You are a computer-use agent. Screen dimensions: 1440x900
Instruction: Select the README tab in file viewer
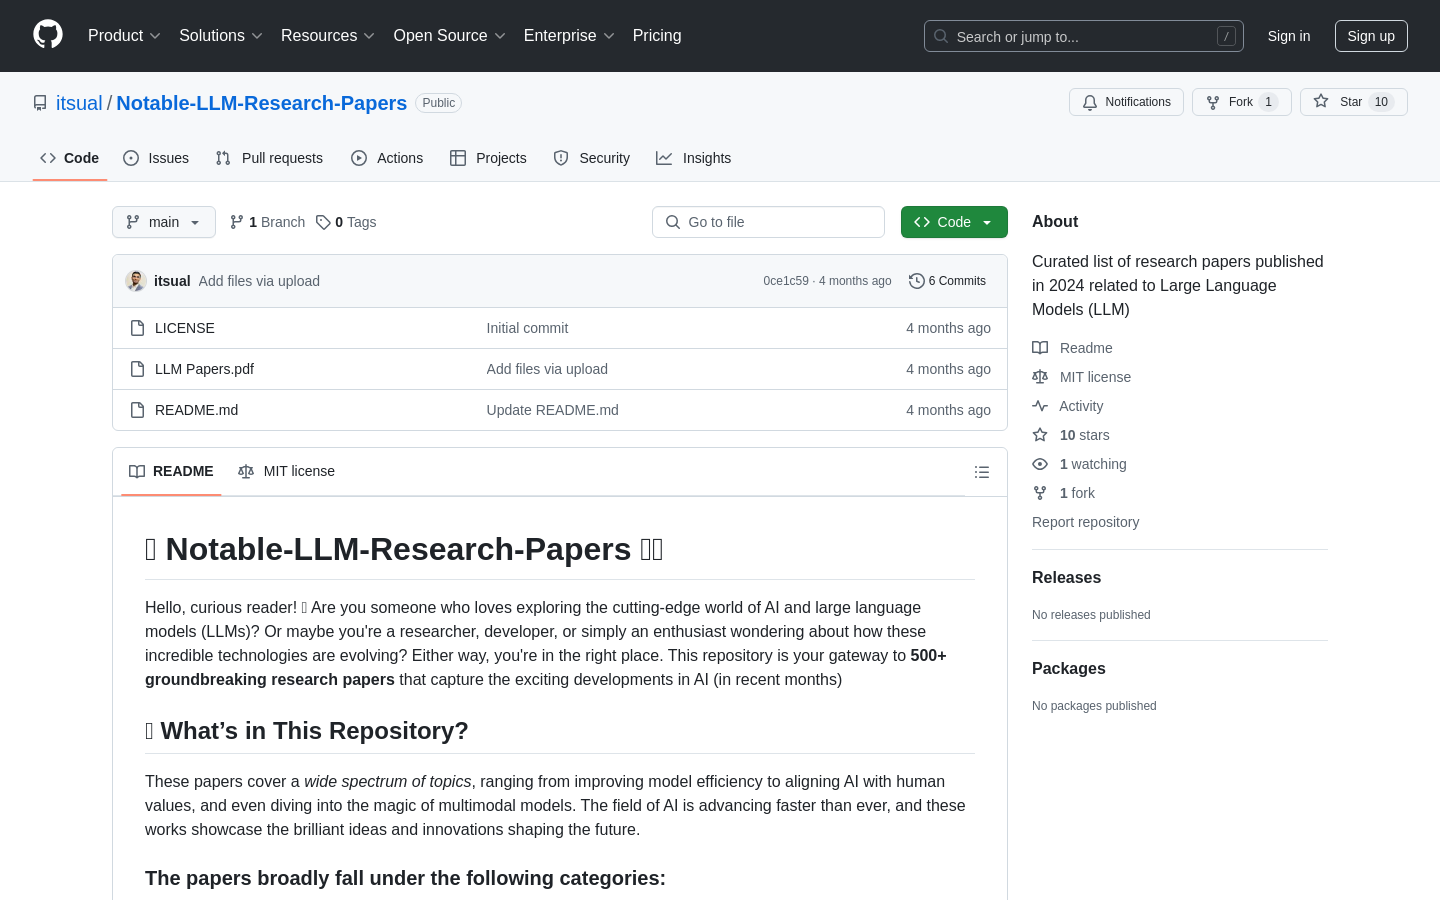point(171,472)
